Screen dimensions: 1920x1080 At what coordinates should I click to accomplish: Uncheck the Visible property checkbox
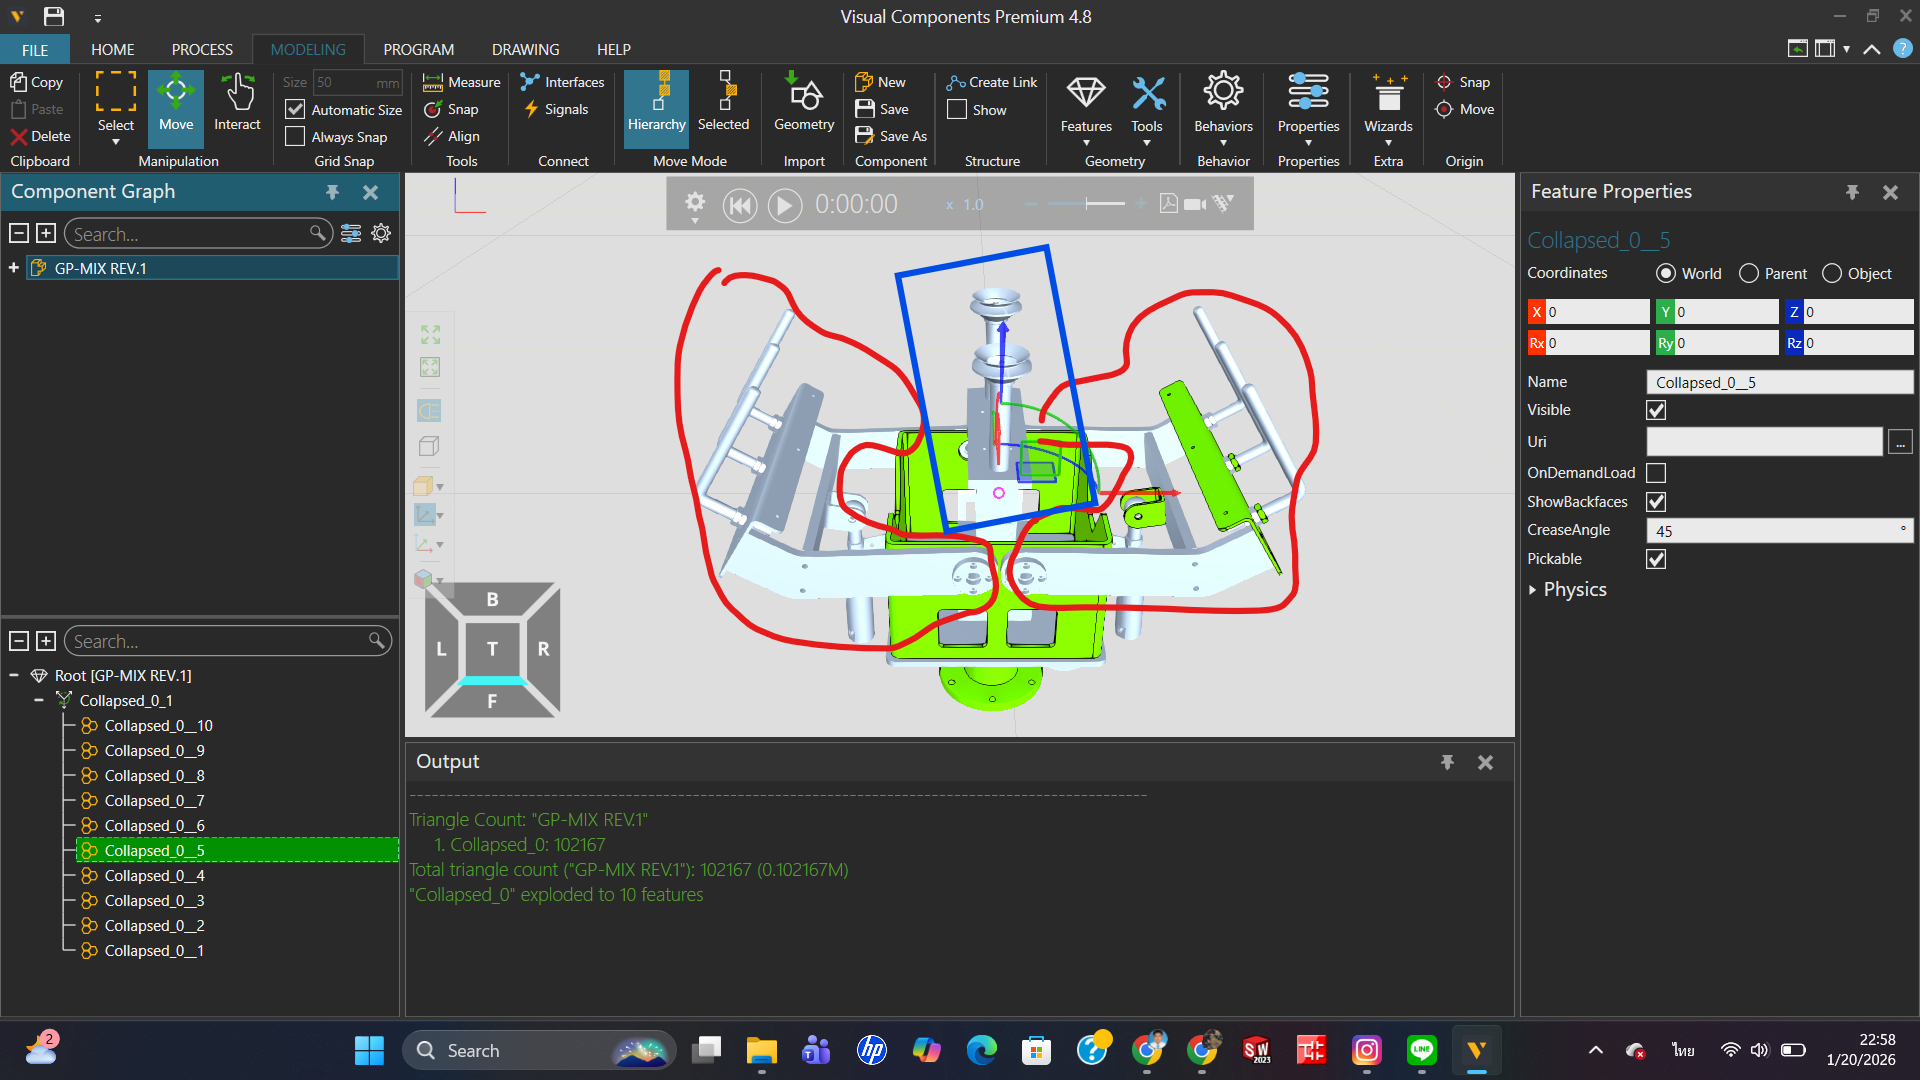1656,410
